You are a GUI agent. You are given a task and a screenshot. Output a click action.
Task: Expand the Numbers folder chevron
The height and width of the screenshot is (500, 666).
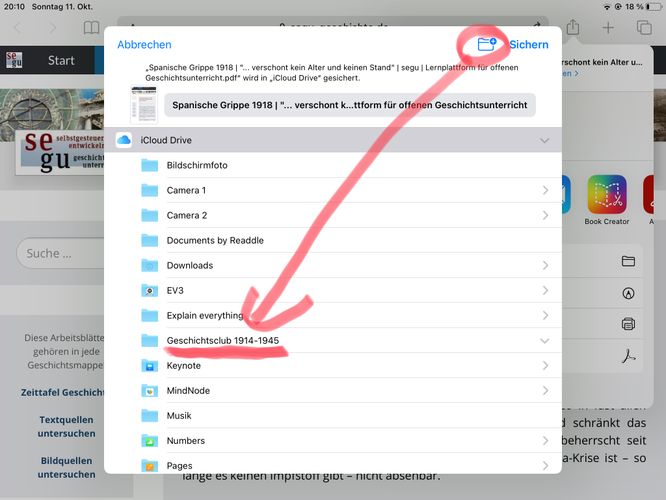pos(545,441)
